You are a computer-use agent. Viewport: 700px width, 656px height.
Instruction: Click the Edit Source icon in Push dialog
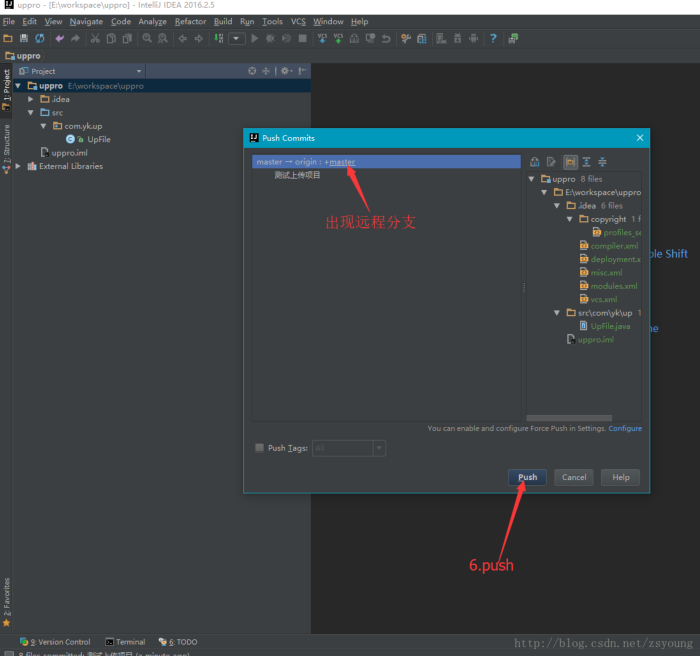tap(552, 162)
